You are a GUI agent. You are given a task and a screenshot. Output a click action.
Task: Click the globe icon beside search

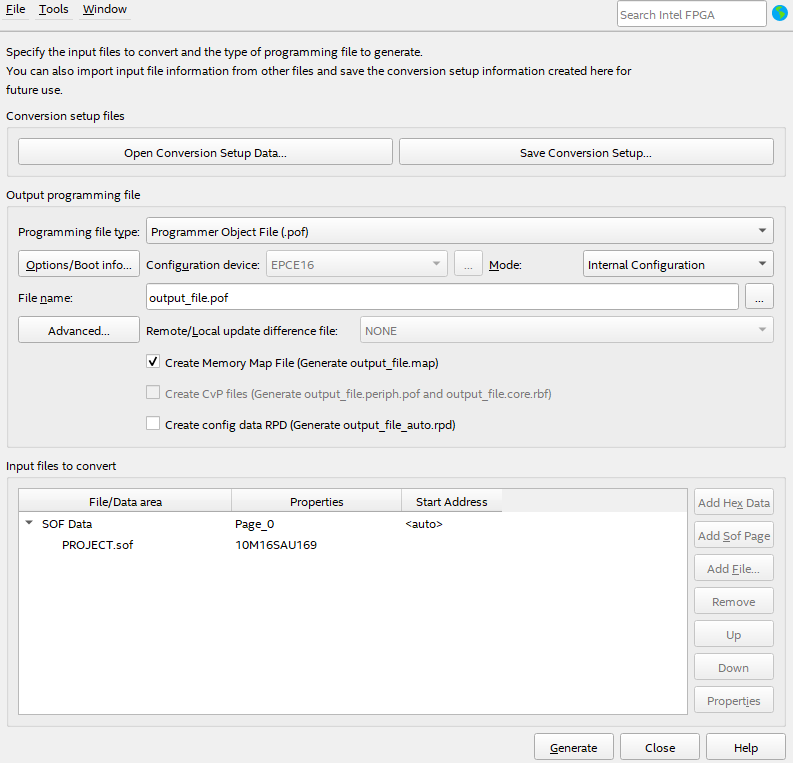779,14
